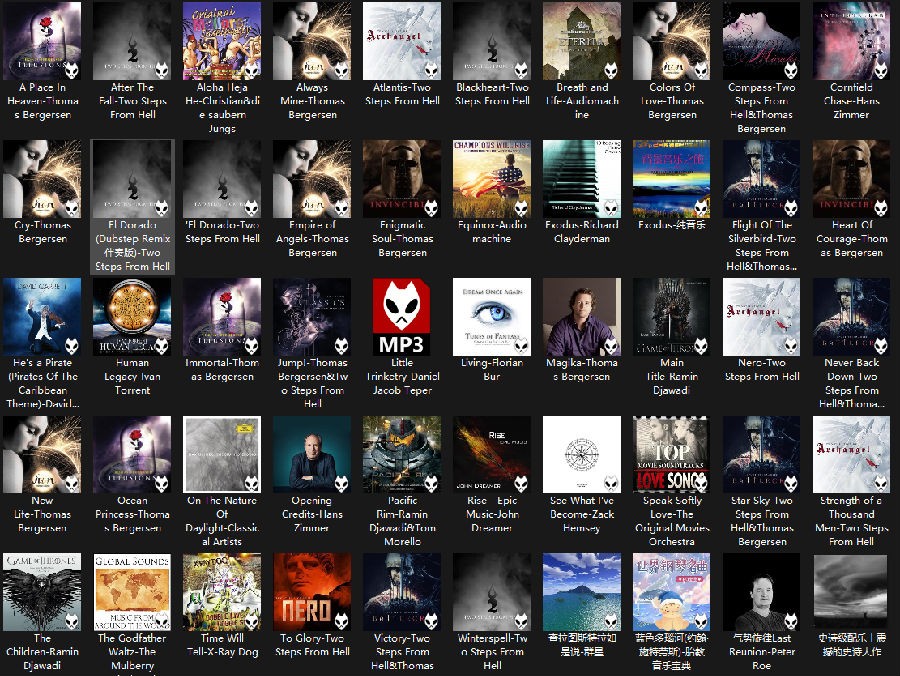Select Exodus-纯音乐 file icon

672,179
